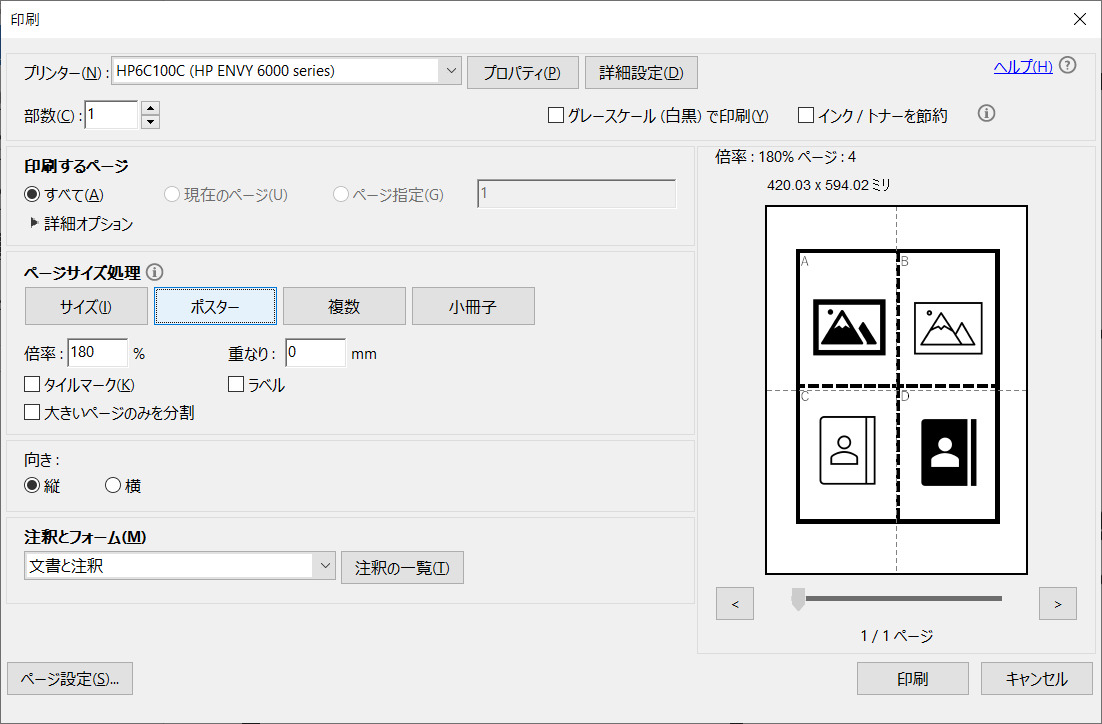Expand 詳細オプション disclosure triangle
The width and height of the screenshot is (1102, 724).
(35, 224)
